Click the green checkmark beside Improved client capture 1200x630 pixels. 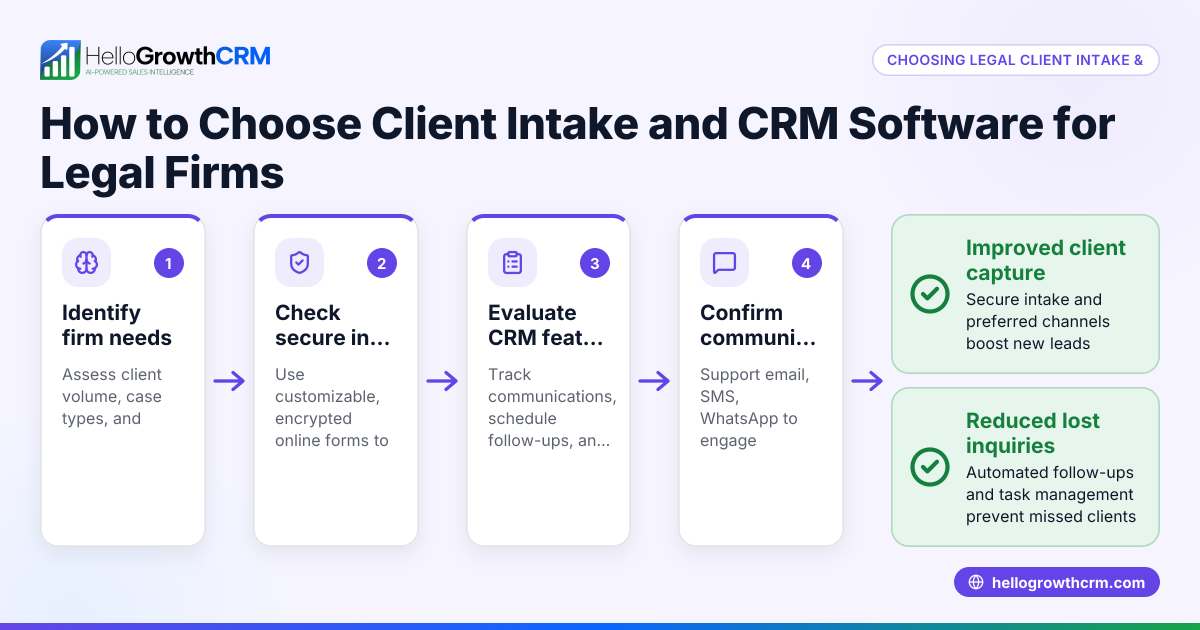pyautogui.click(x=930, y=294)
